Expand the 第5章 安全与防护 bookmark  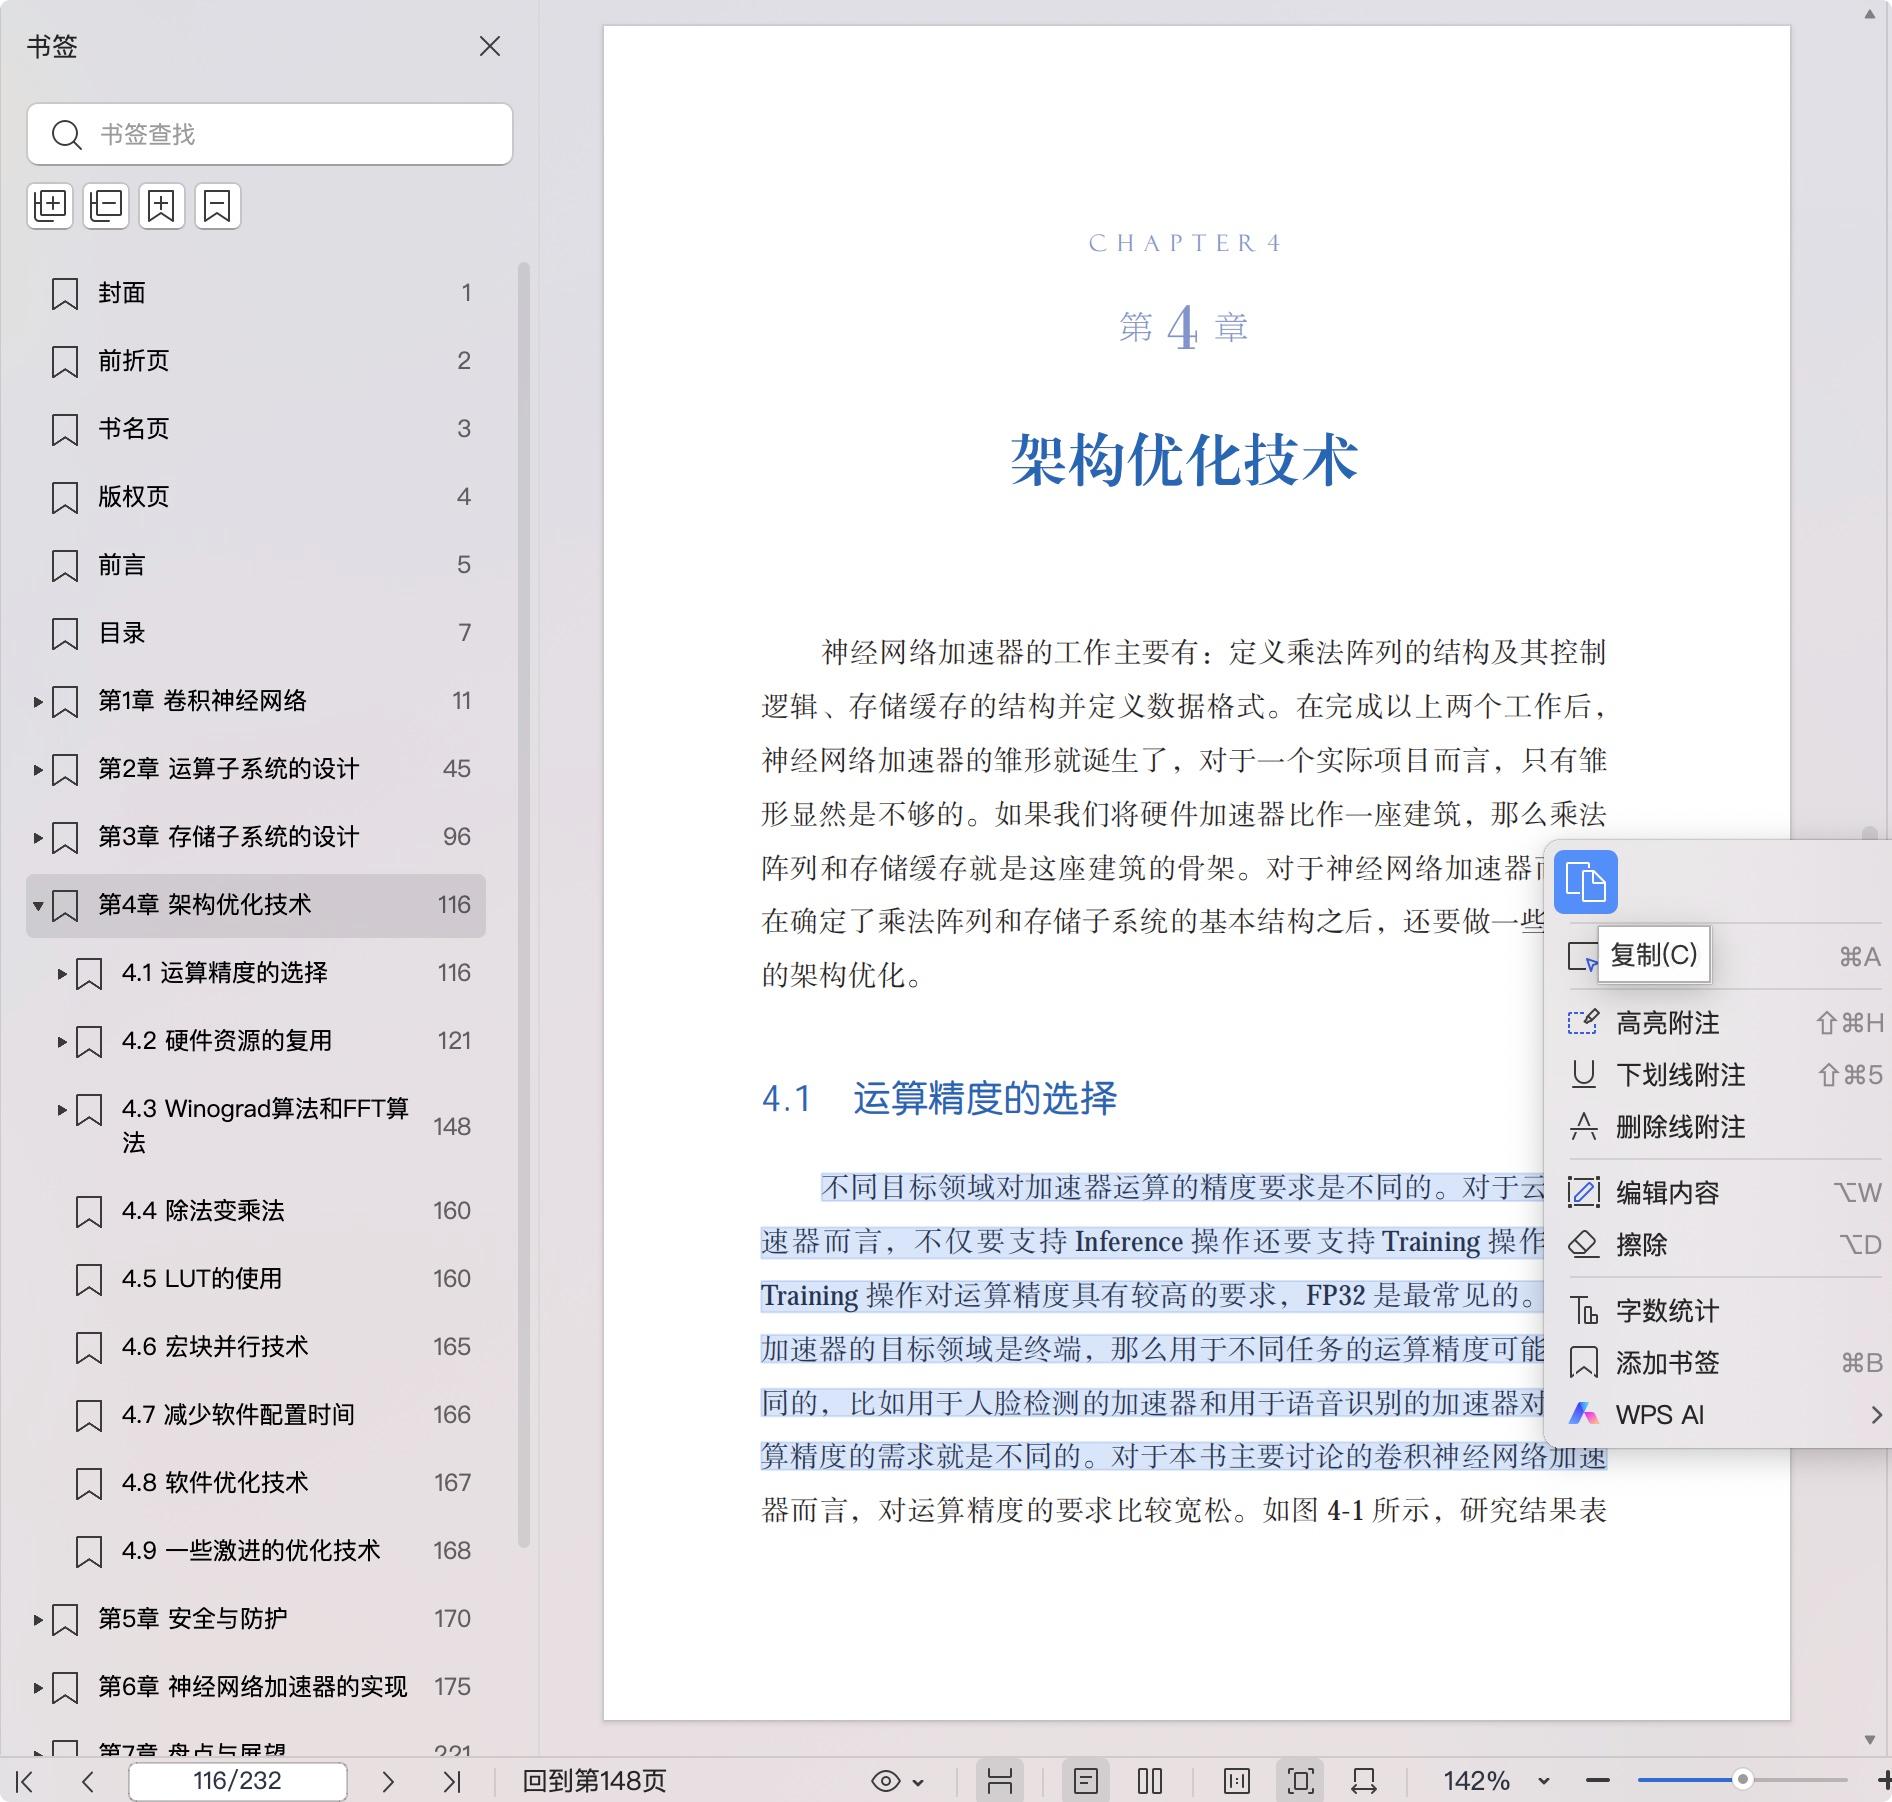(37, 1619)
